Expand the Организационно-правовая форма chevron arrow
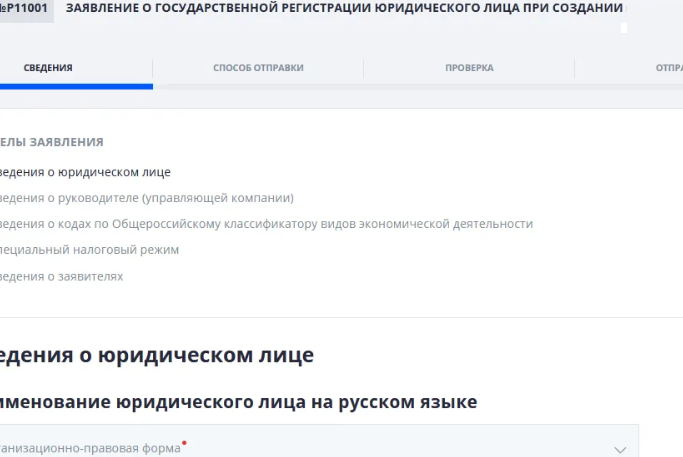This screenshot has height=457, width=683. click(620, 449)
